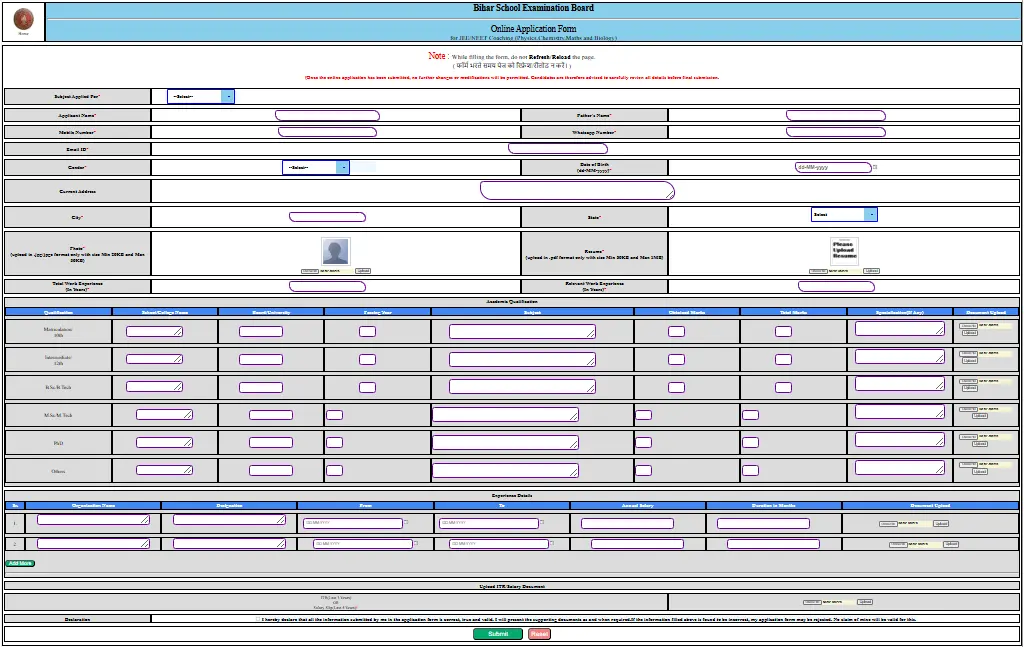Open calendar icon for first experience From date

pos(406,522)
